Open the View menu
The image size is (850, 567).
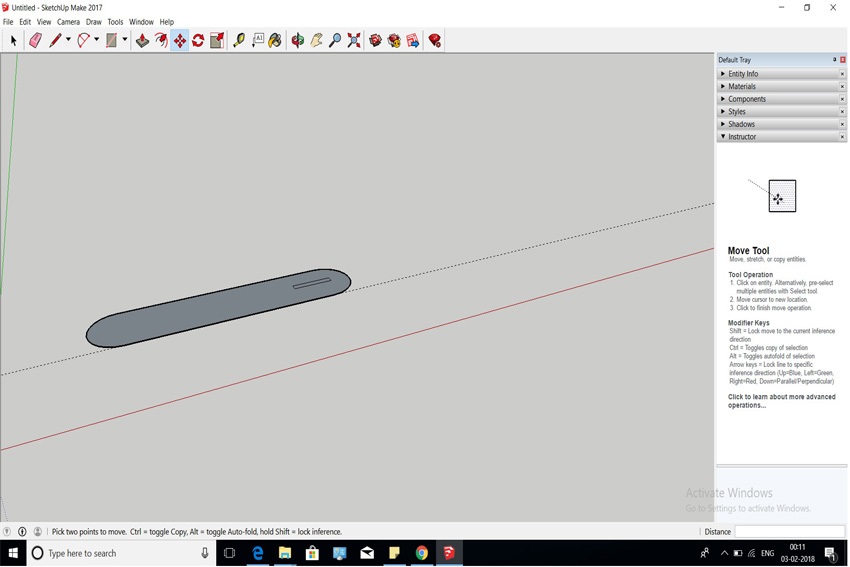[44, 22]
